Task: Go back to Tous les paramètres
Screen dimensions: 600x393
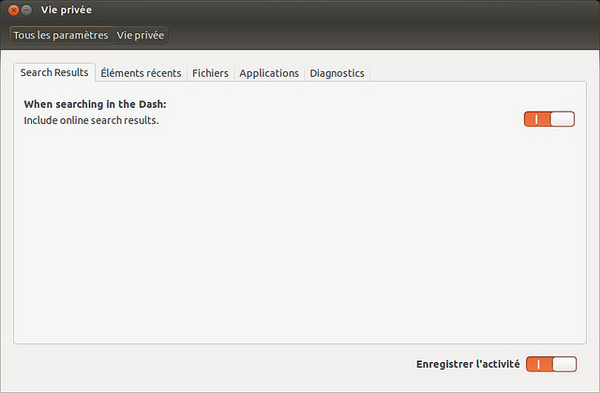Action: [61, 35]
